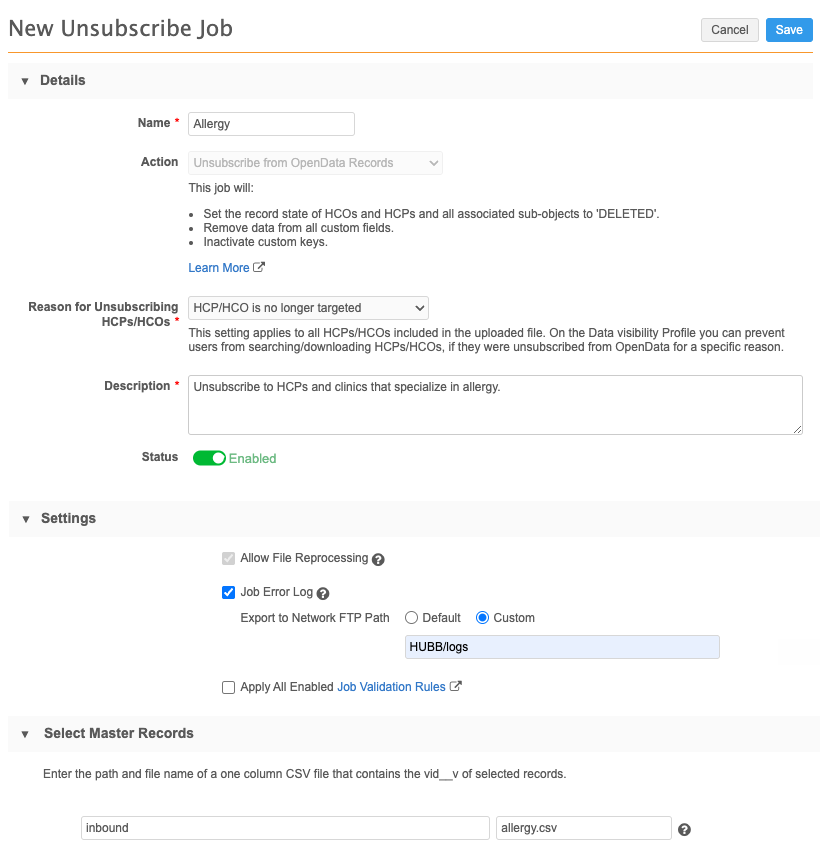Select the Default FTP path radio button
Viewport: 820px width, 848px height.
pyautogui.click(x=411, y=618)
